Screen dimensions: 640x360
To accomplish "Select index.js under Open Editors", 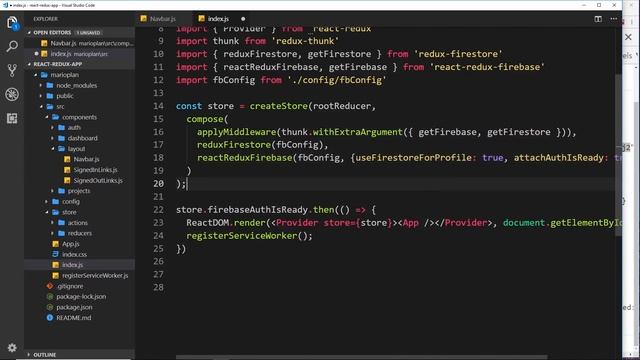I will [x=80, y=53].
